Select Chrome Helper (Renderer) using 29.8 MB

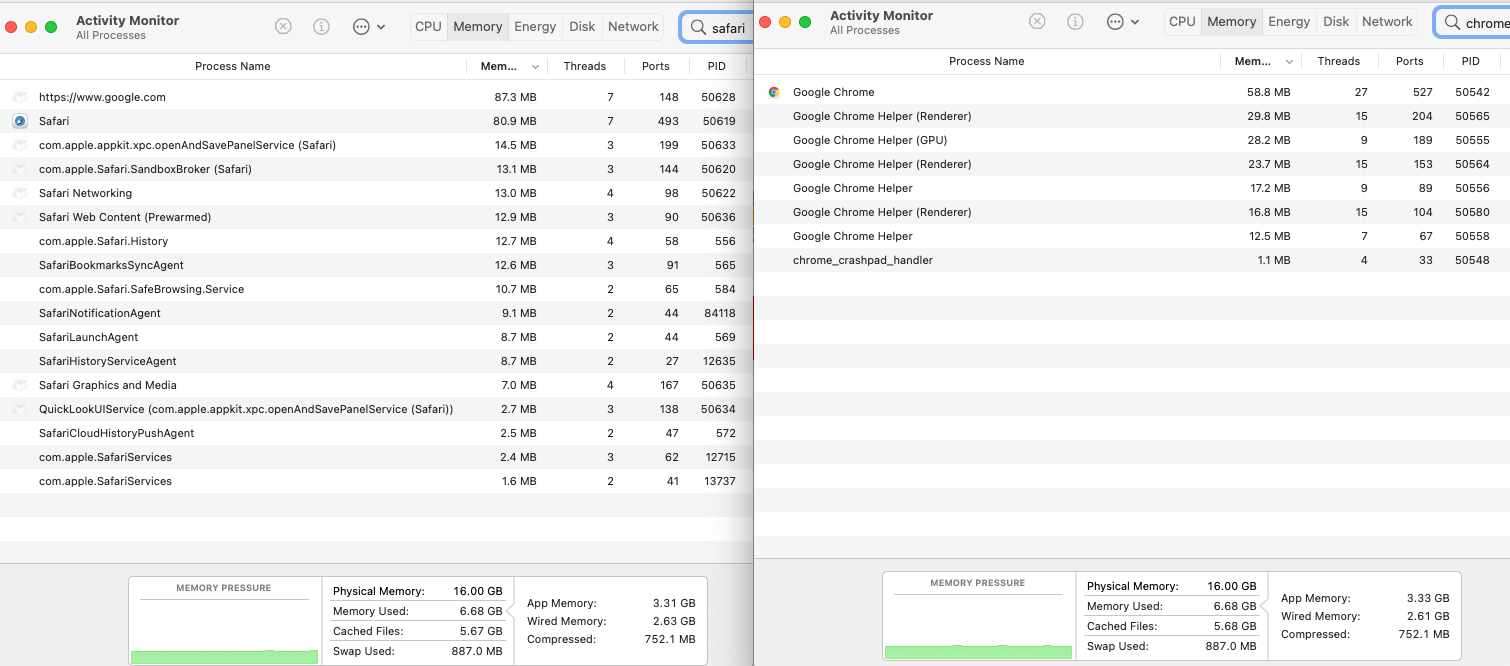point(1131,116)
